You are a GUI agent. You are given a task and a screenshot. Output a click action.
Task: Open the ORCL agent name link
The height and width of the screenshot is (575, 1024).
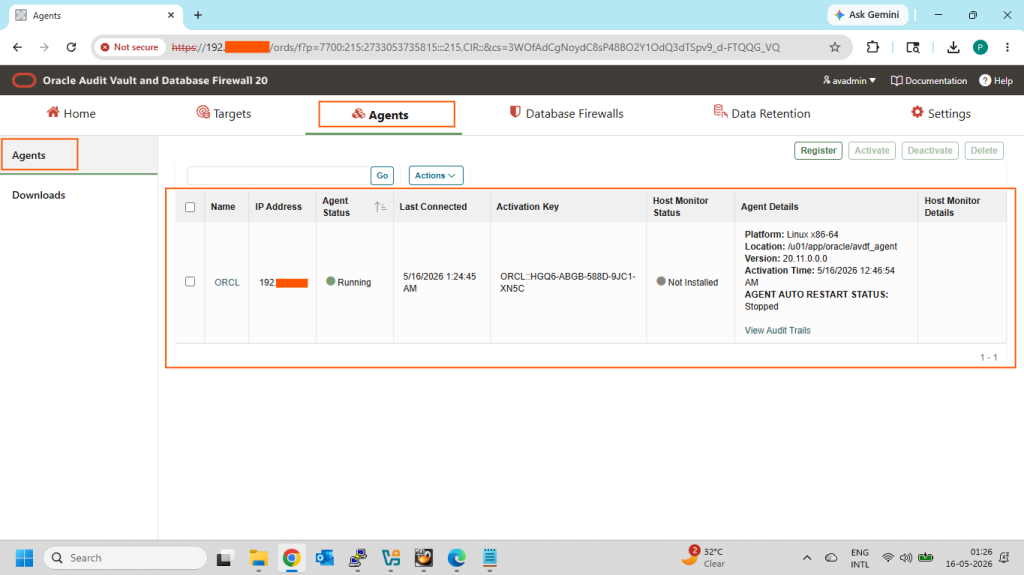pos(227,282)
